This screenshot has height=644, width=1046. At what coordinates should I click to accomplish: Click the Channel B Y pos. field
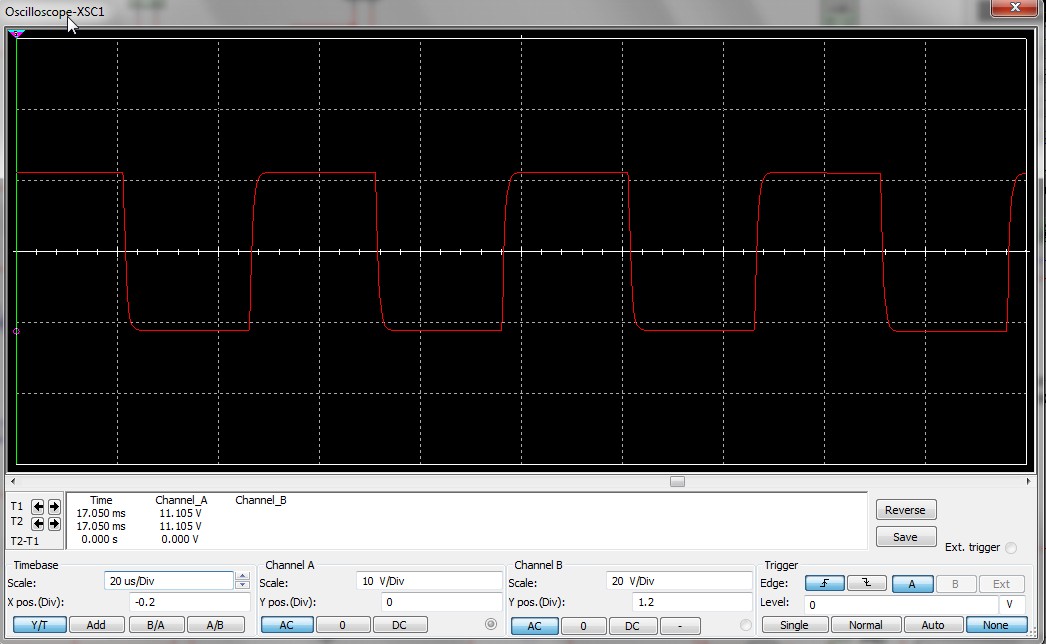692,602
